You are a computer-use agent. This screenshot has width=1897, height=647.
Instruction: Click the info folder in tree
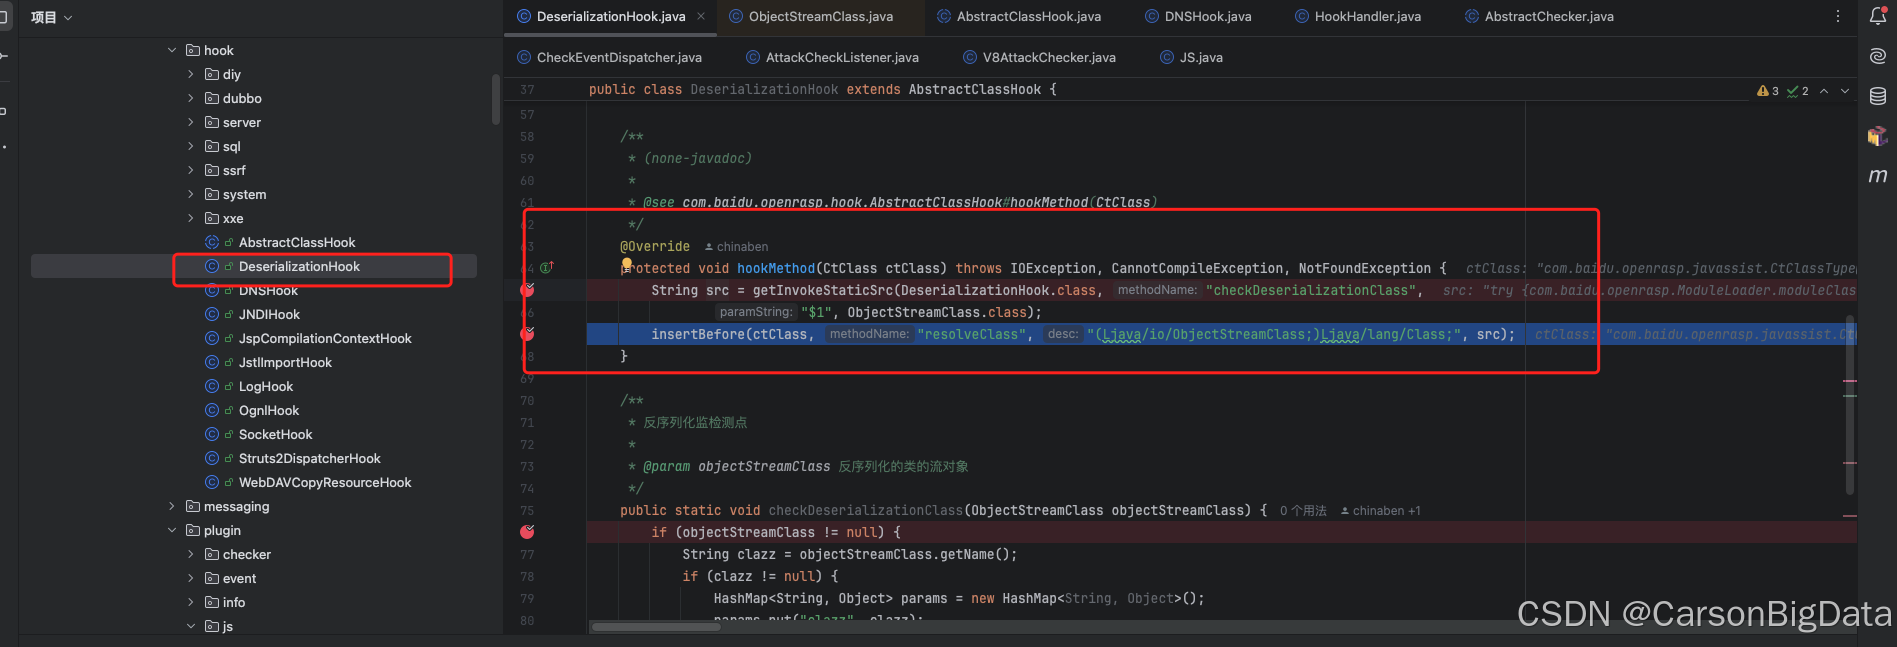pyautogui.click(x=234, y=602)
